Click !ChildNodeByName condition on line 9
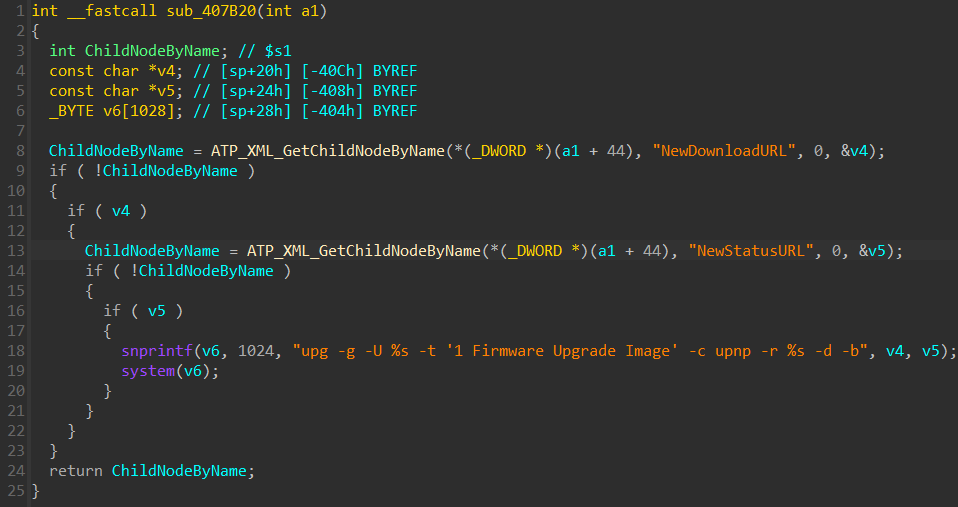Viewport: 958px width, 507px height. pyautogui.click(x=166, y=170)
